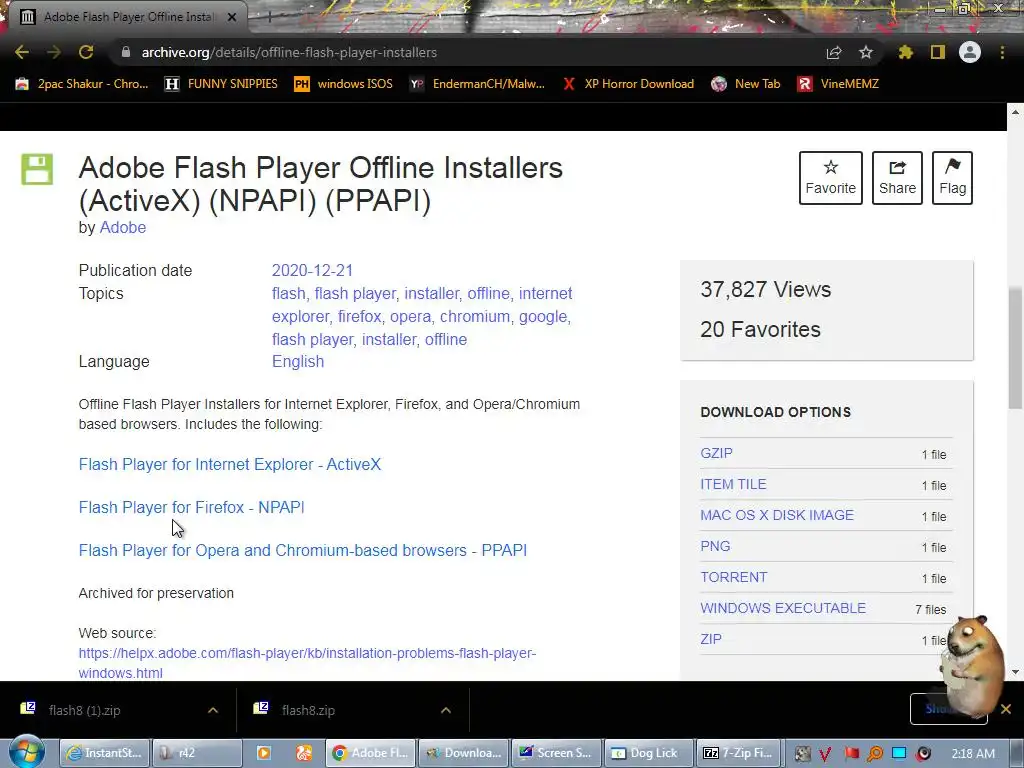Open Chrome three-dot menu
The width and height of the screenshot is (1024, 768).
[x=1002, y=52]
